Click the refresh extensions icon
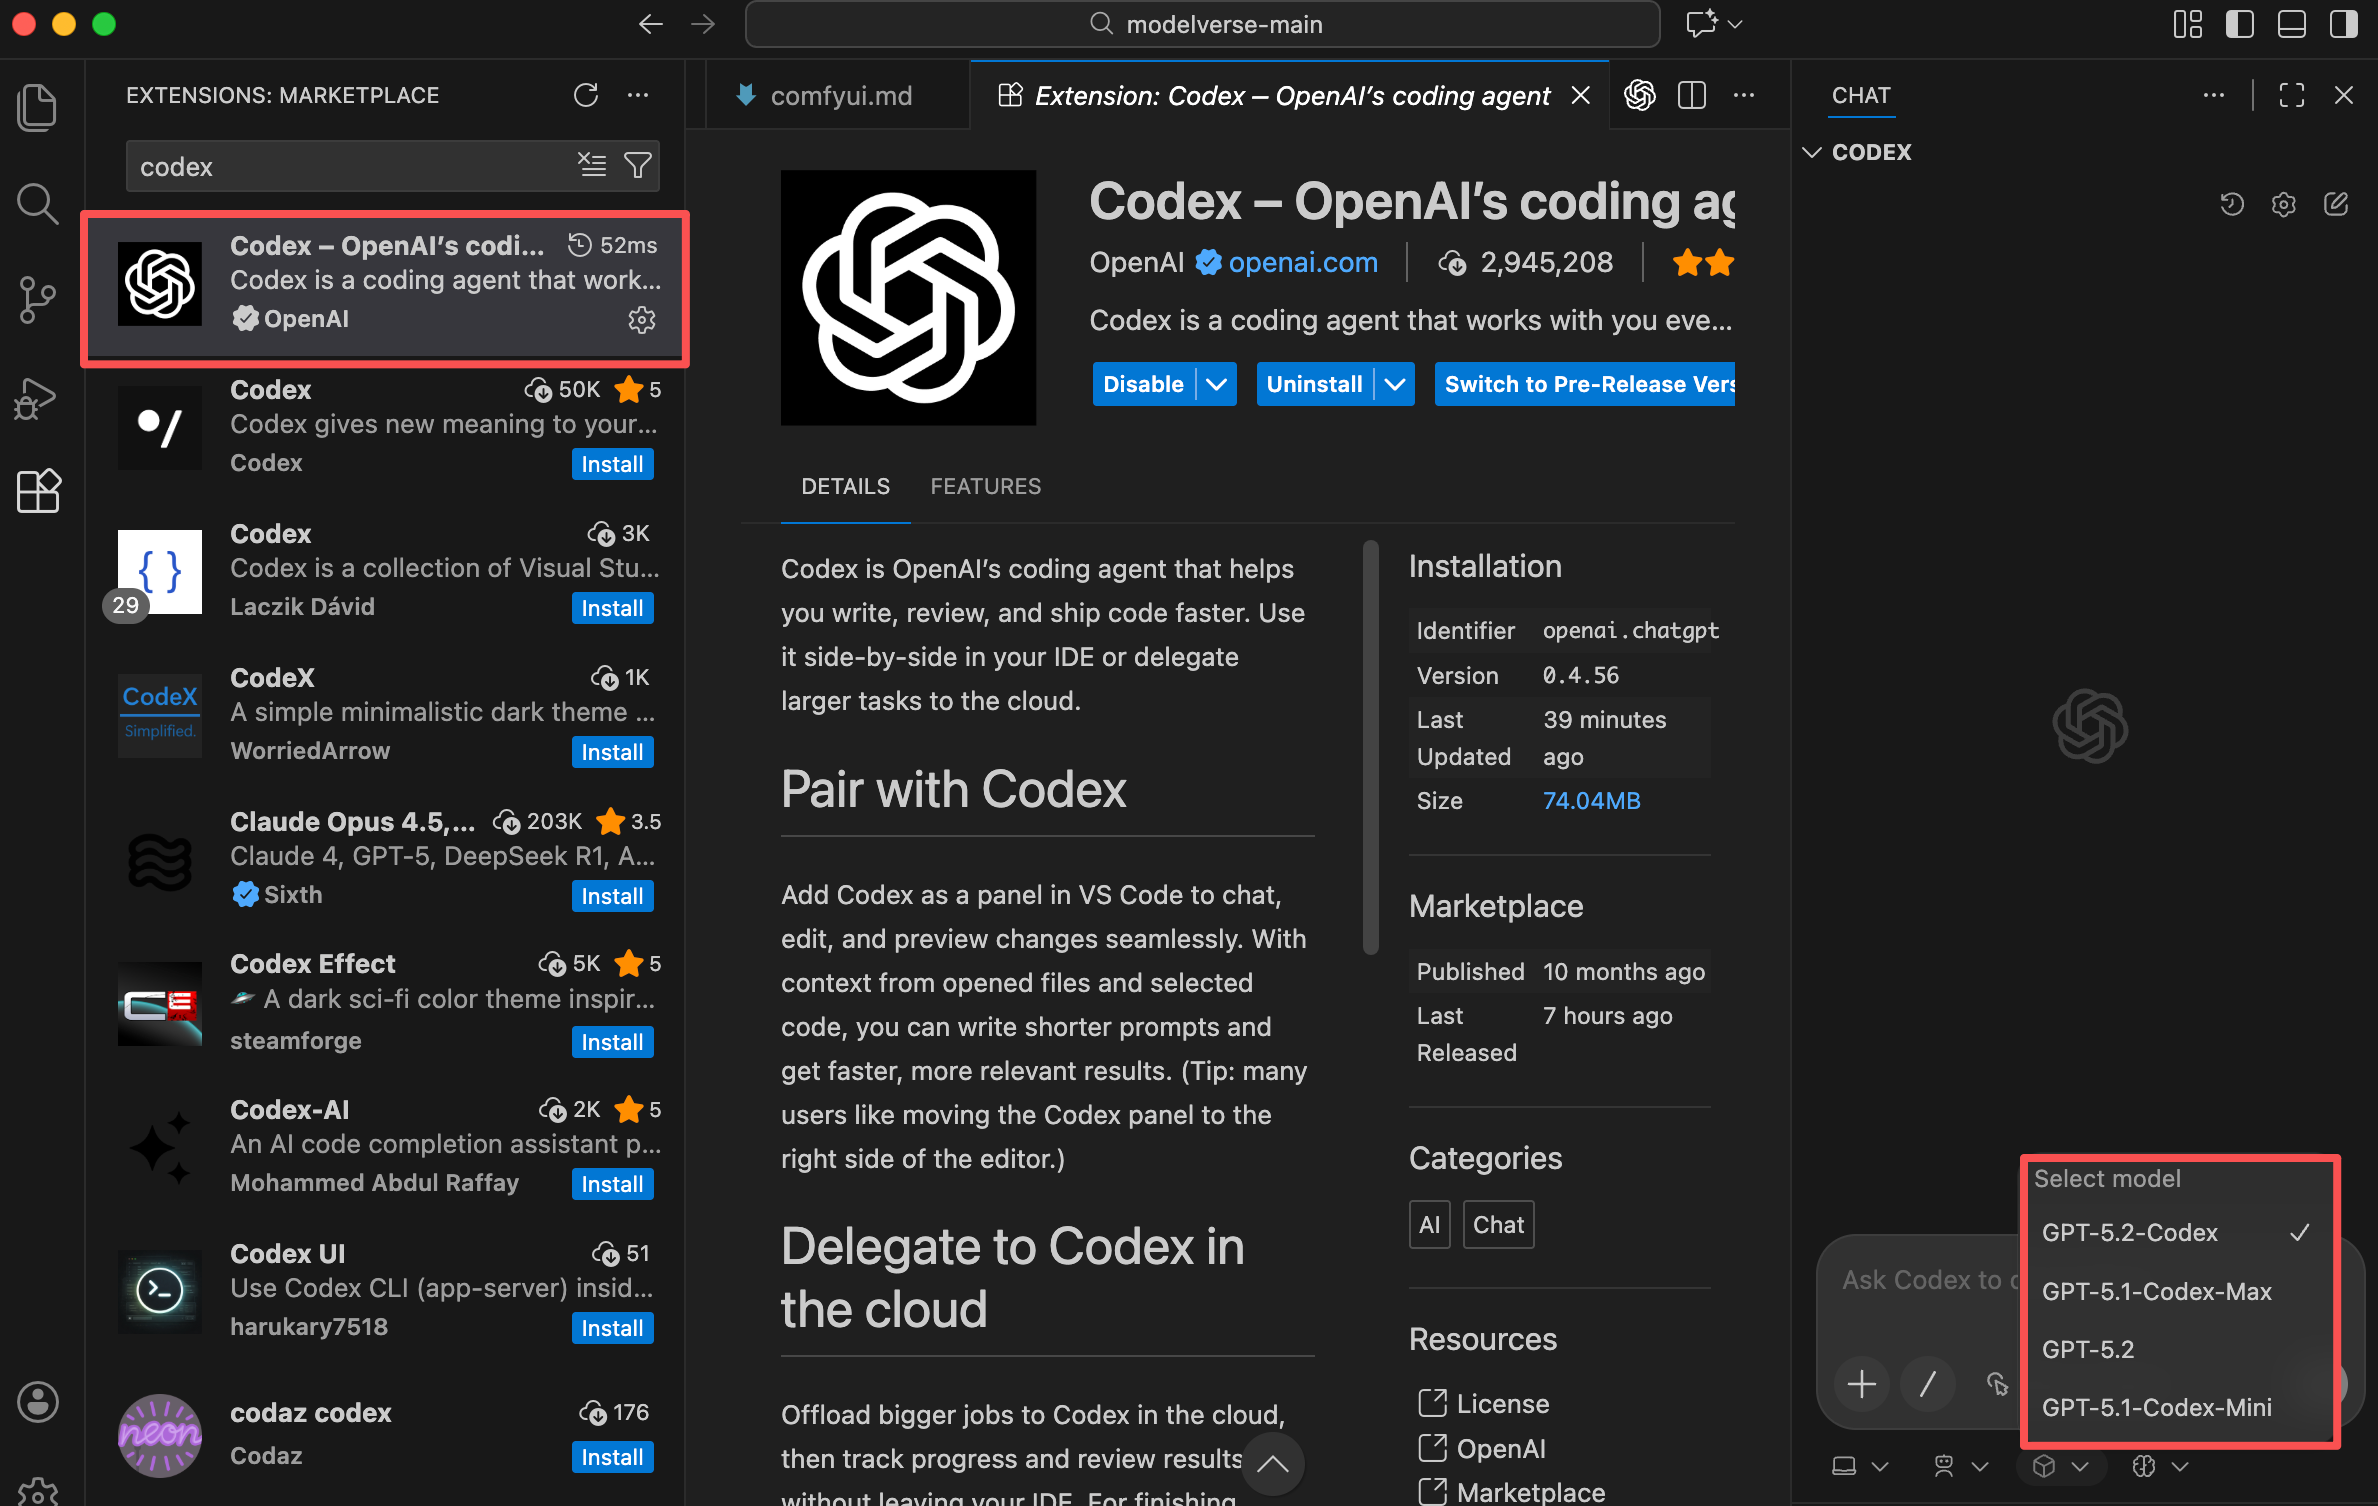 pyautogui.click(x=586, y=95)
